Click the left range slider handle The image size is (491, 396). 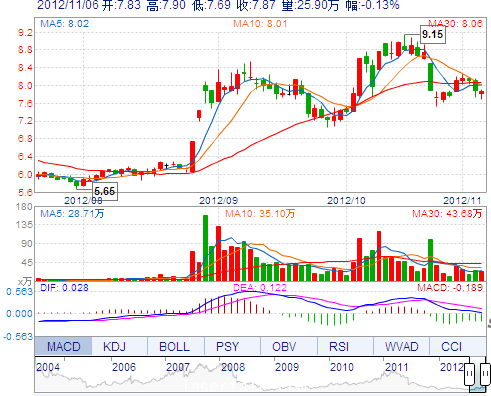469,374
